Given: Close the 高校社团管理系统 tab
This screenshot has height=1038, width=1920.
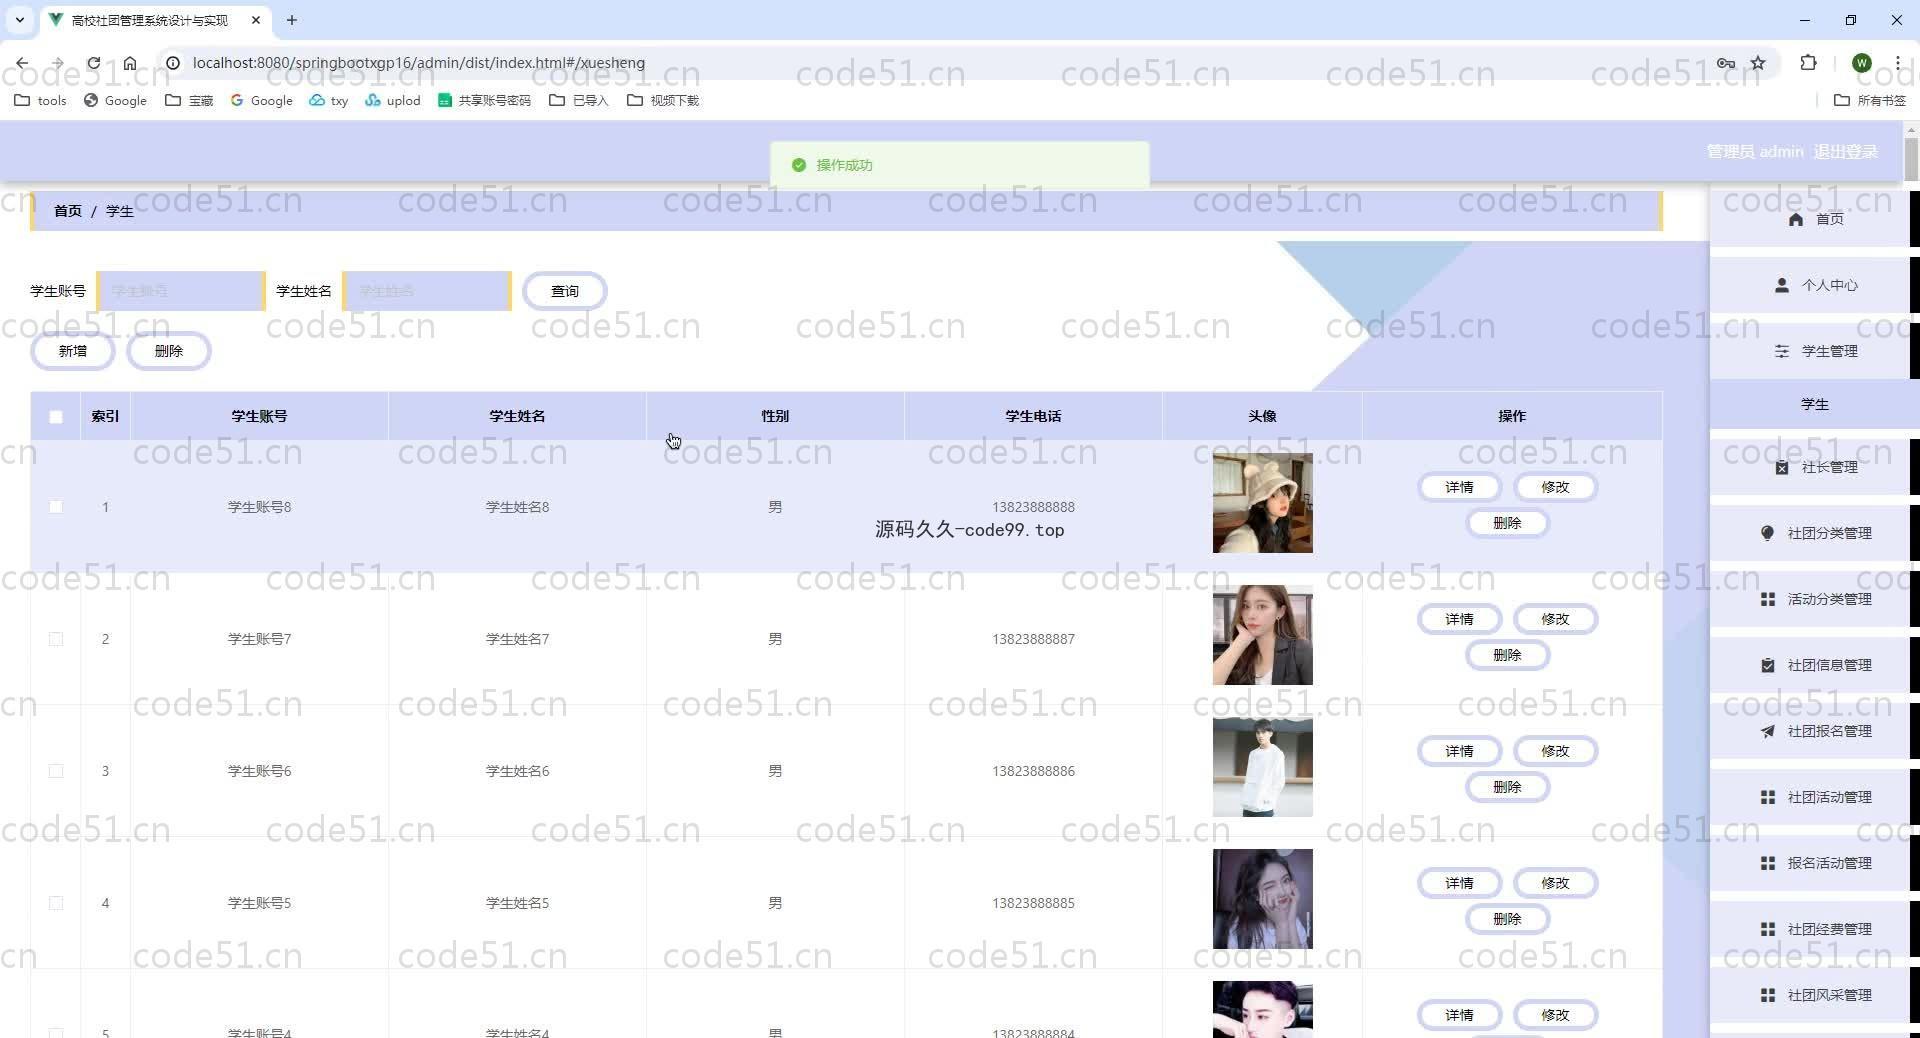Looking at the screenshot, I should point(256,20).
